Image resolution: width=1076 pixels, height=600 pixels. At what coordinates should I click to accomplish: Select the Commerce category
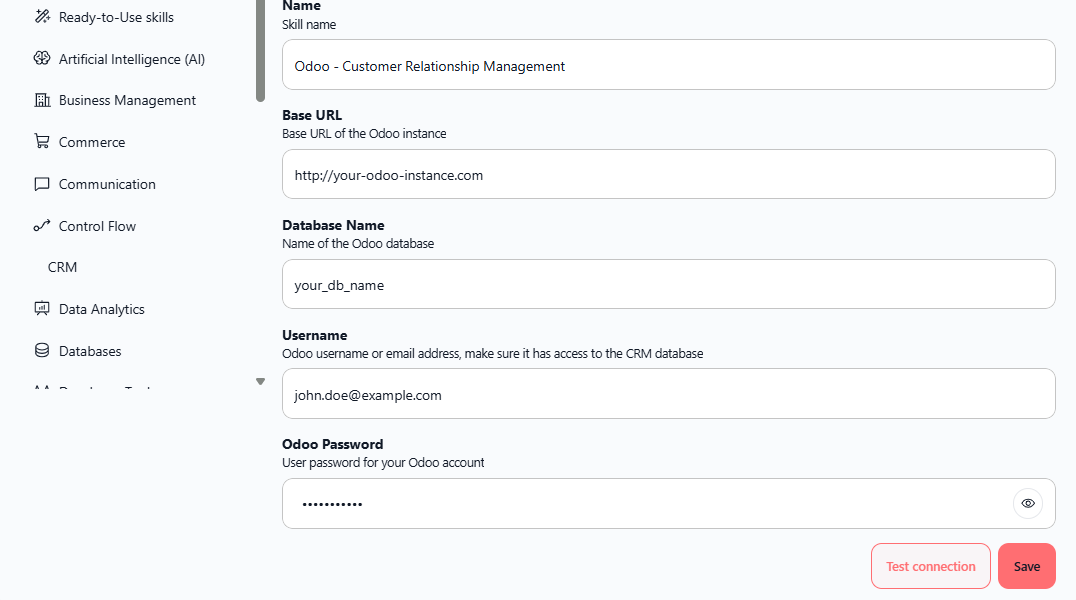point(92,142)
